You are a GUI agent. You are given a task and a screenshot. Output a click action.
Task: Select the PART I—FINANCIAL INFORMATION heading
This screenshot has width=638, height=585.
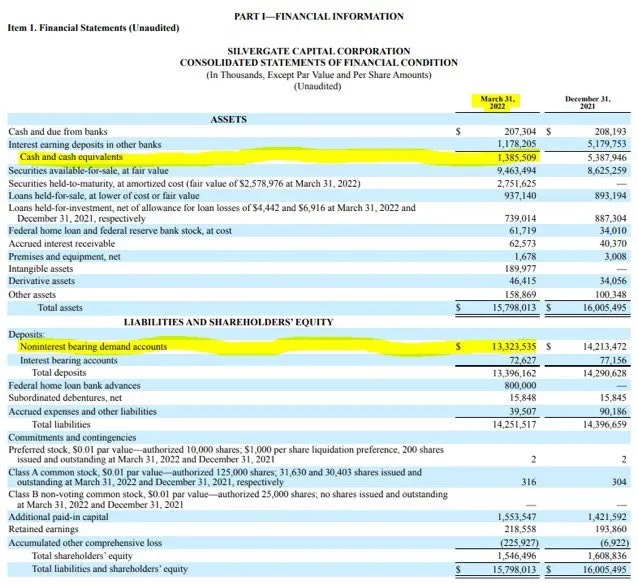[x=318, y=17]
